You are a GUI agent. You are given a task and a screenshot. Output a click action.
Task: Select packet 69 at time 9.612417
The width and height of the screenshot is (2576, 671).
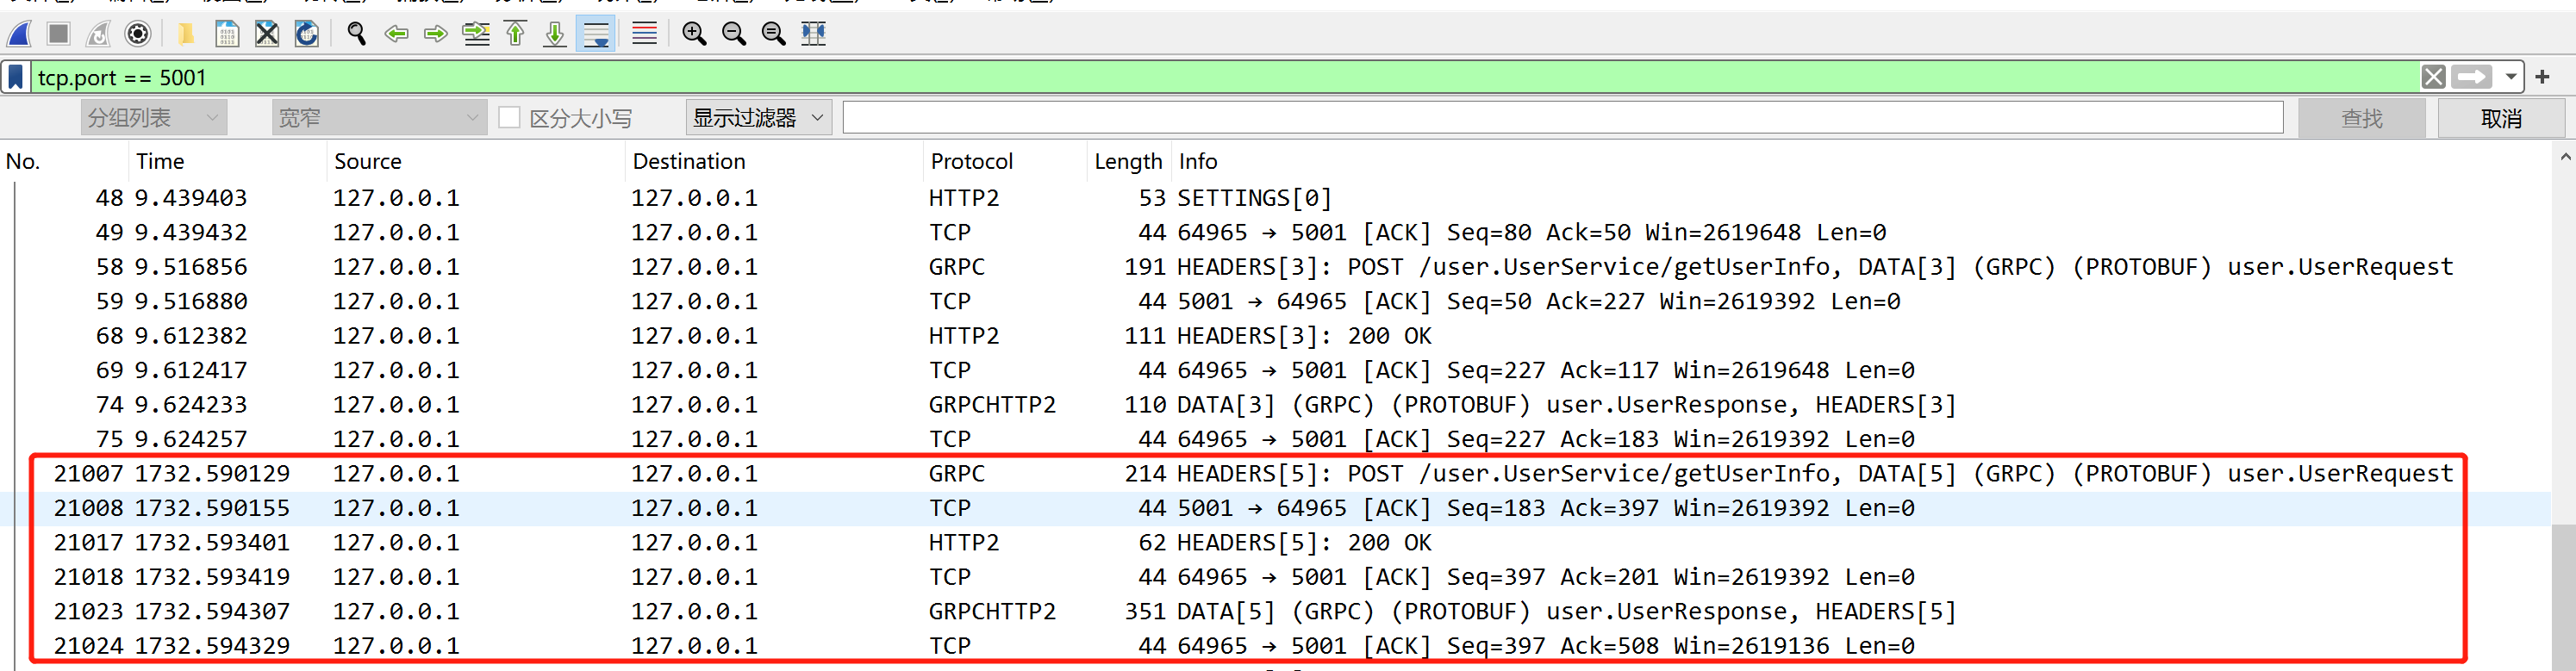(x=1275, y=370)
